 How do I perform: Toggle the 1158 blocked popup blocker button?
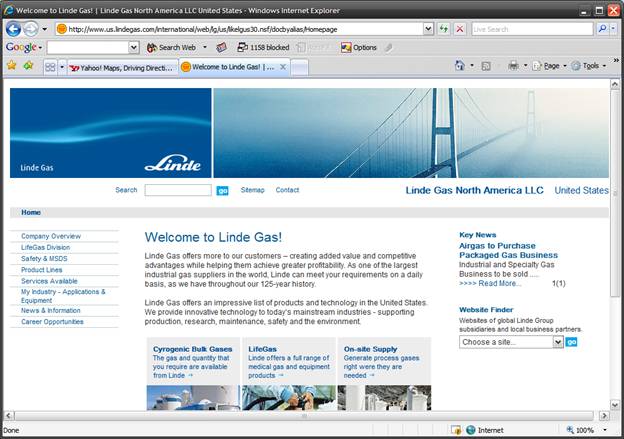263,47
